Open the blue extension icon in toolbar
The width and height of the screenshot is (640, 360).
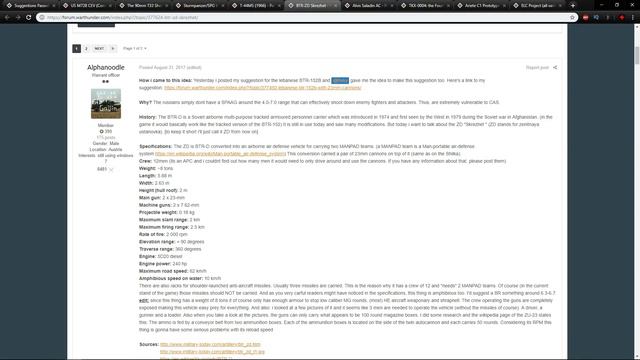coord(596,18)
